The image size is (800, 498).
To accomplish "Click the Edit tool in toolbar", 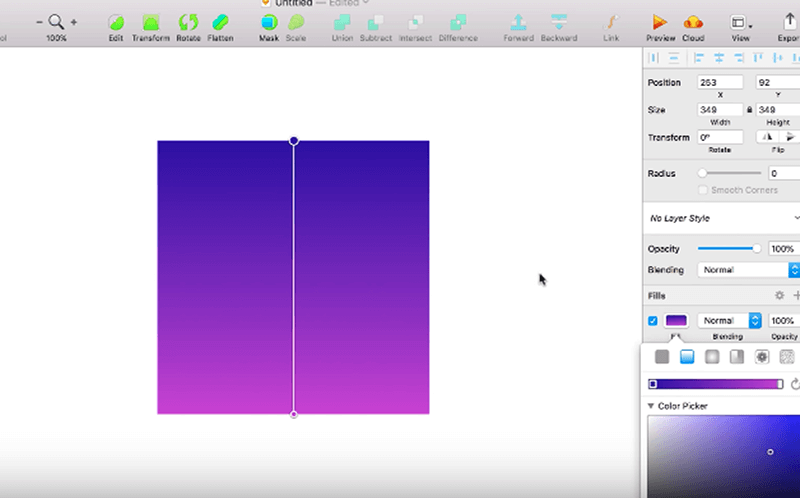I will pyautogui.click(x=117, y=22).
